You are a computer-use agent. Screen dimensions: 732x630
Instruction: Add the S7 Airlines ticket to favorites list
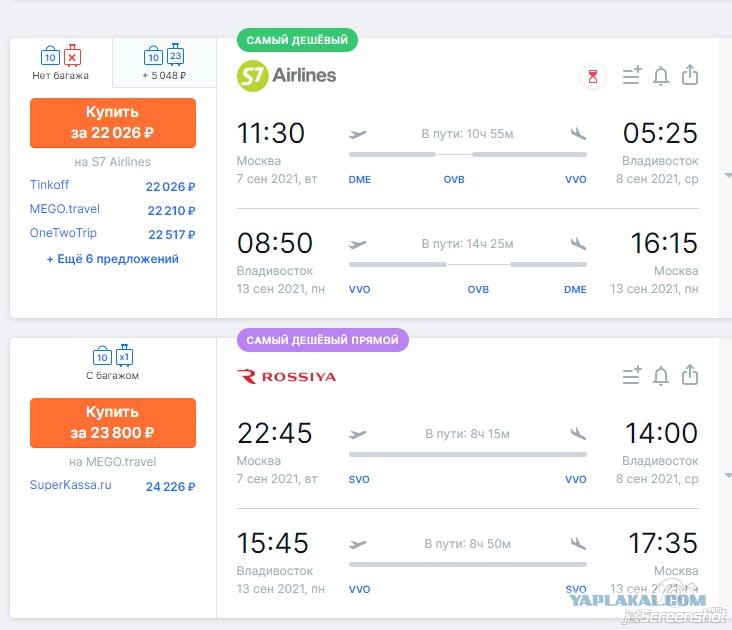point(632,75)
